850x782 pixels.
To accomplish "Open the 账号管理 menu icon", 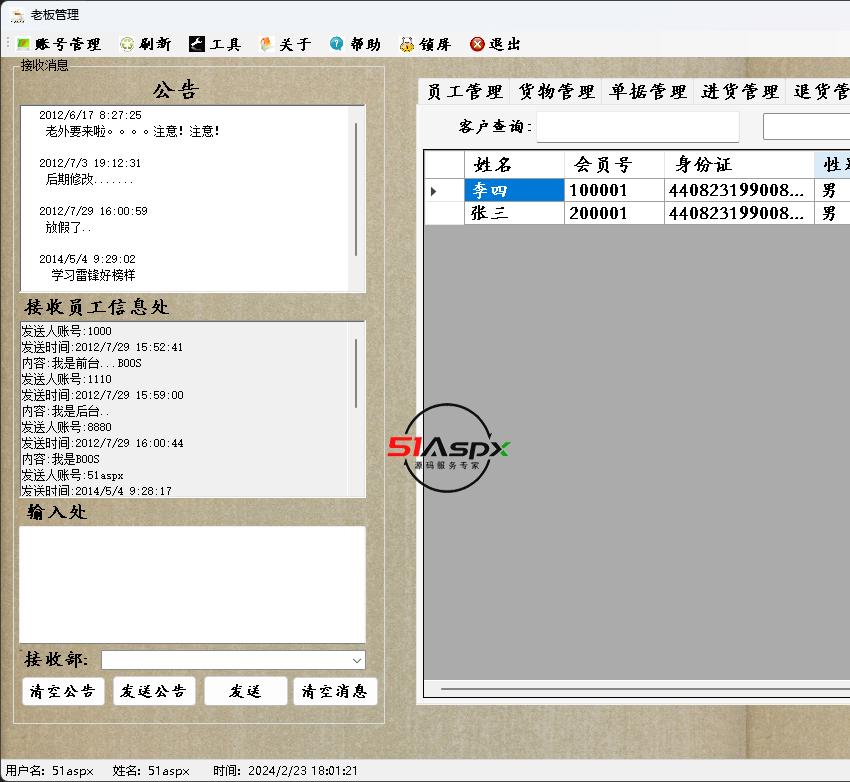I will point(23,44).
